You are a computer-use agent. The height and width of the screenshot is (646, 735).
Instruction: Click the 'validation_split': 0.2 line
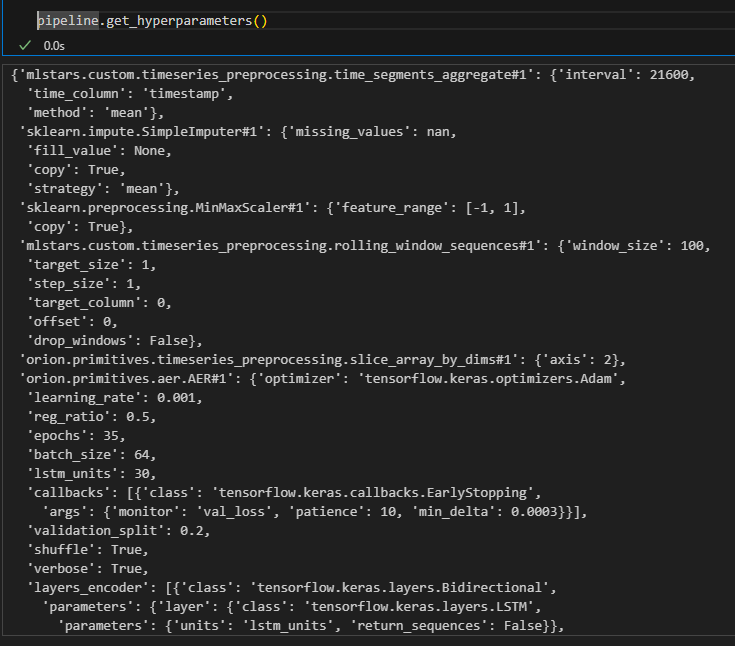tap(118, 531)
